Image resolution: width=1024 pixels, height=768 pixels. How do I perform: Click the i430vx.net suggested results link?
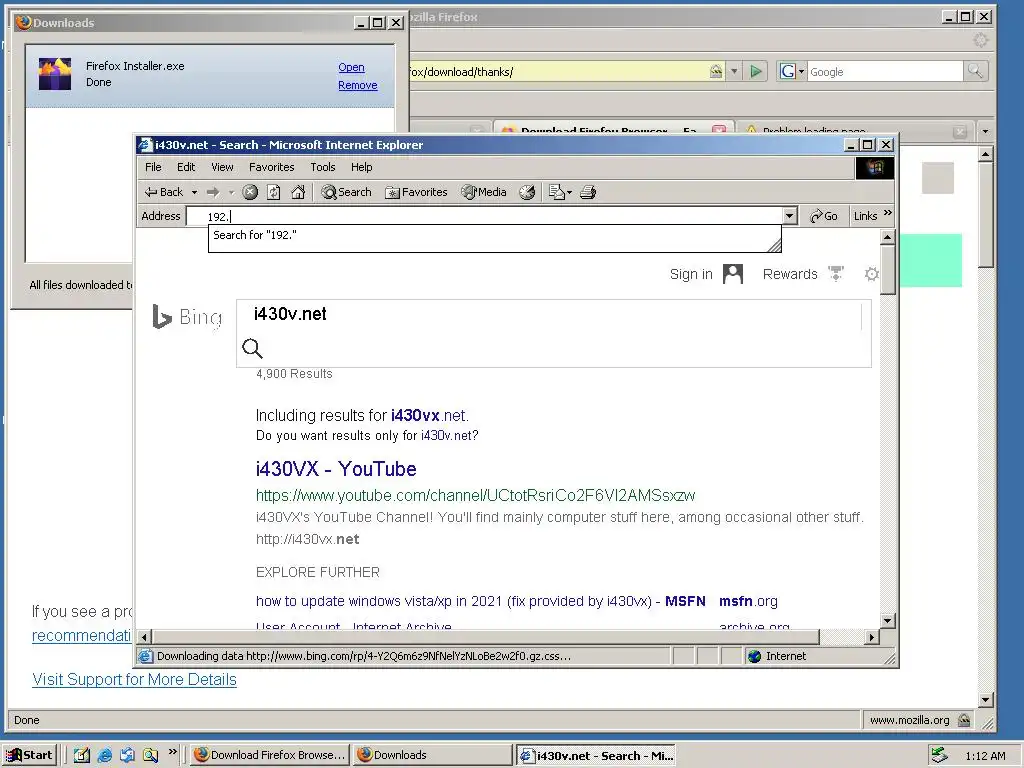pos(428,415)
